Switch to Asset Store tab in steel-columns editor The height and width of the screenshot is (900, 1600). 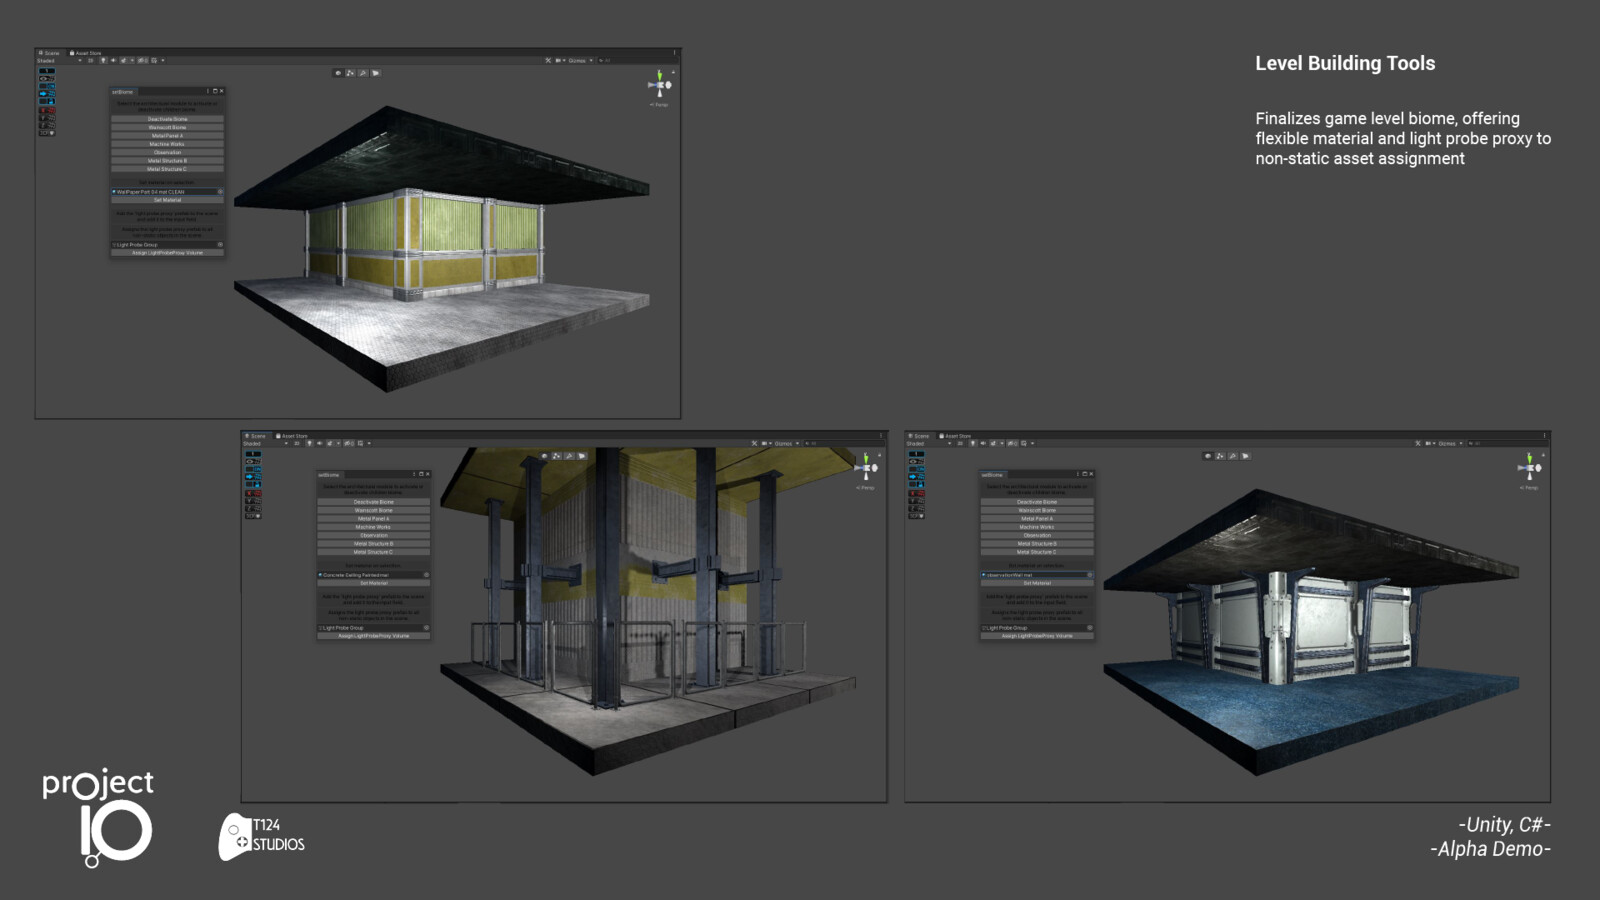(293, 436)
